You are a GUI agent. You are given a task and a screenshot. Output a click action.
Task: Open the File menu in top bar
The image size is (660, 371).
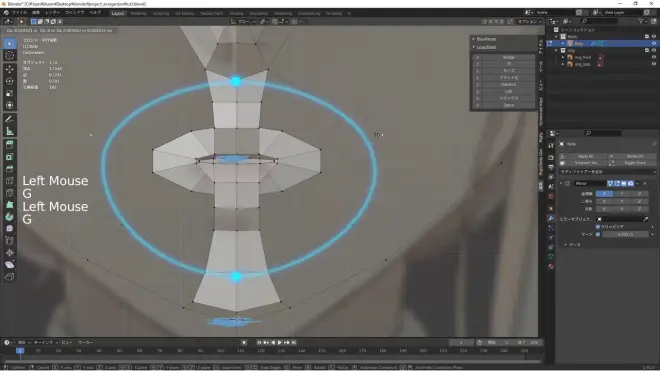19,13
